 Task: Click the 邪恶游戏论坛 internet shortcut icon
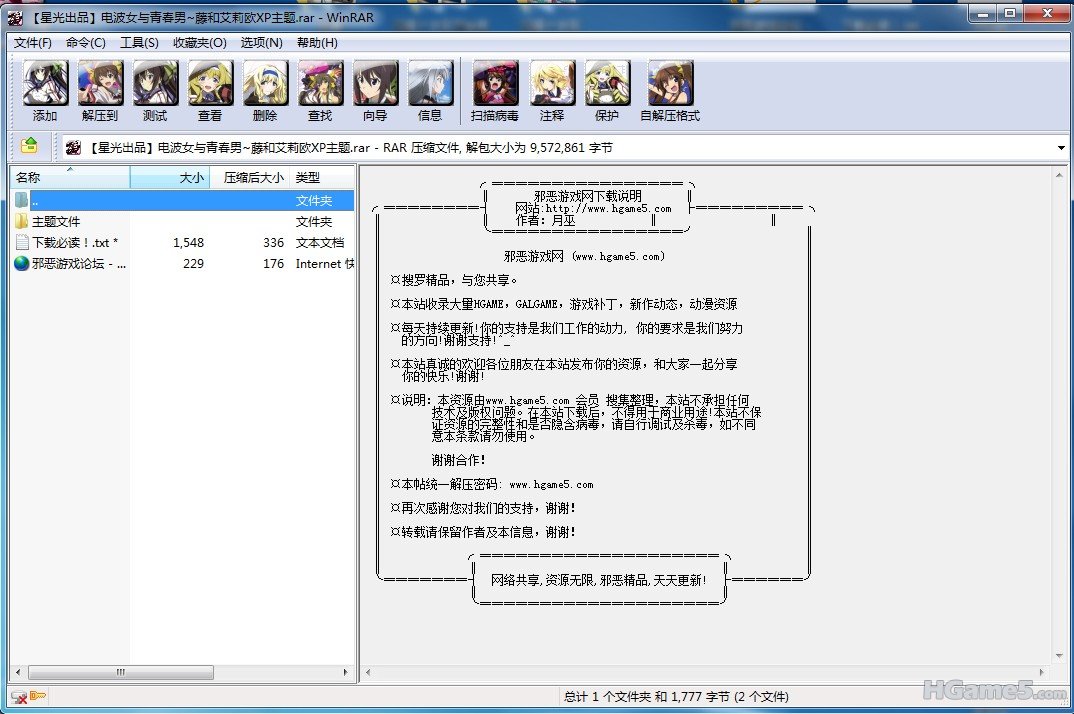pyautogui.click(x=22, y=263)
